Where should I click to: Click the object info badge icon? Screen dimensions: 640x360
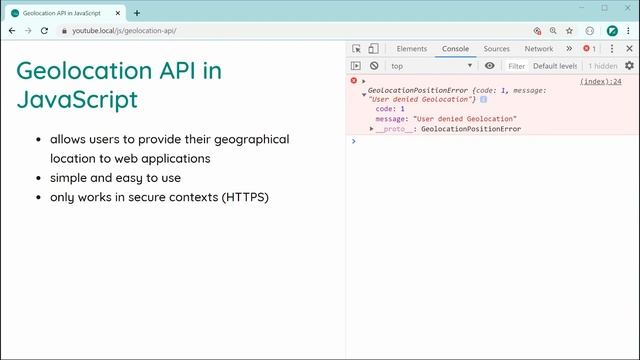(483, 99)
